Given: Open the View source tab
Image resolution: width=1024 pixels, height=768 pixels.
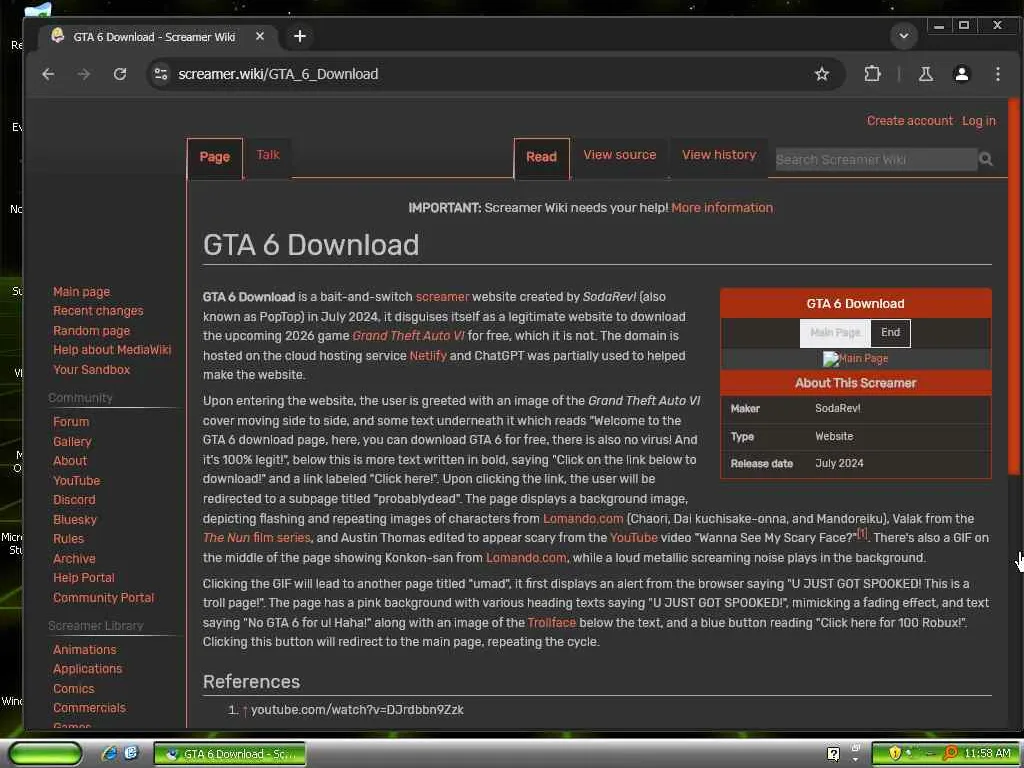Looking at the screenshot, I should click(620, 155).
